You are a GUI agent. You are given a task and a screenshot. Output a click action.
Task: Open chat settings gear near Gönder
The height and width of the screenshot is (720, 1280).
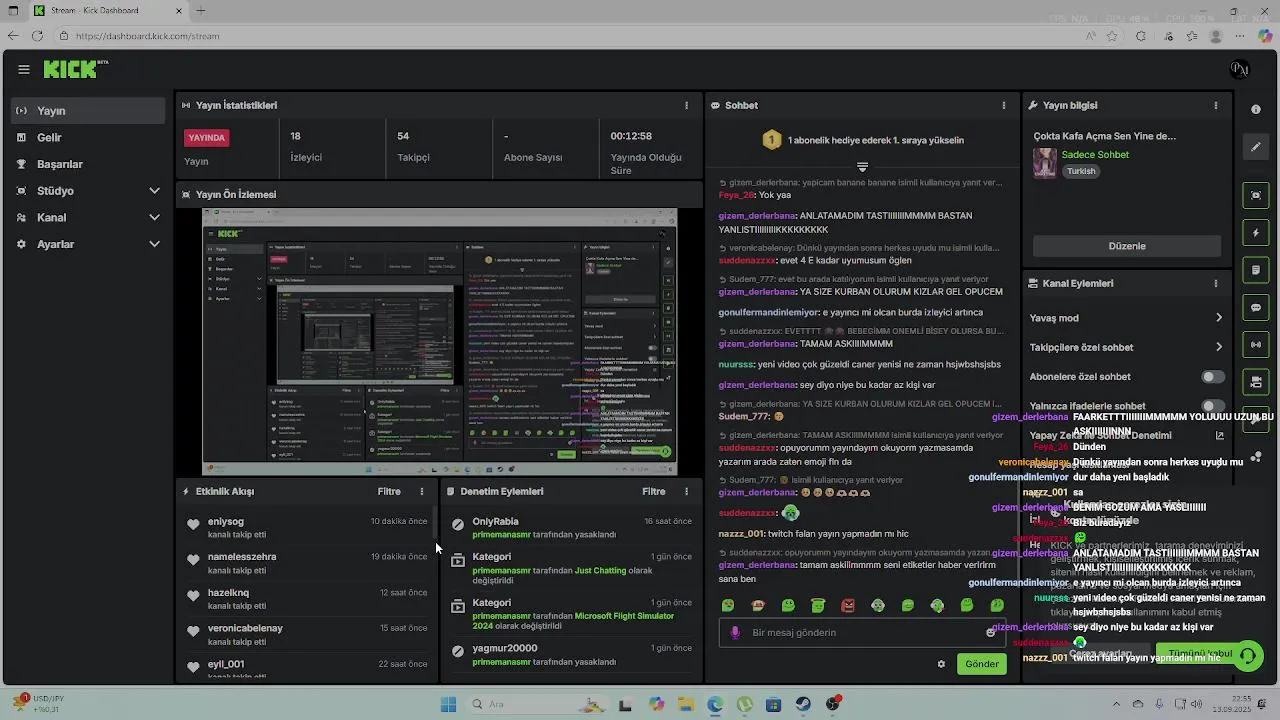pyautogui.click(x=941, y=664)
